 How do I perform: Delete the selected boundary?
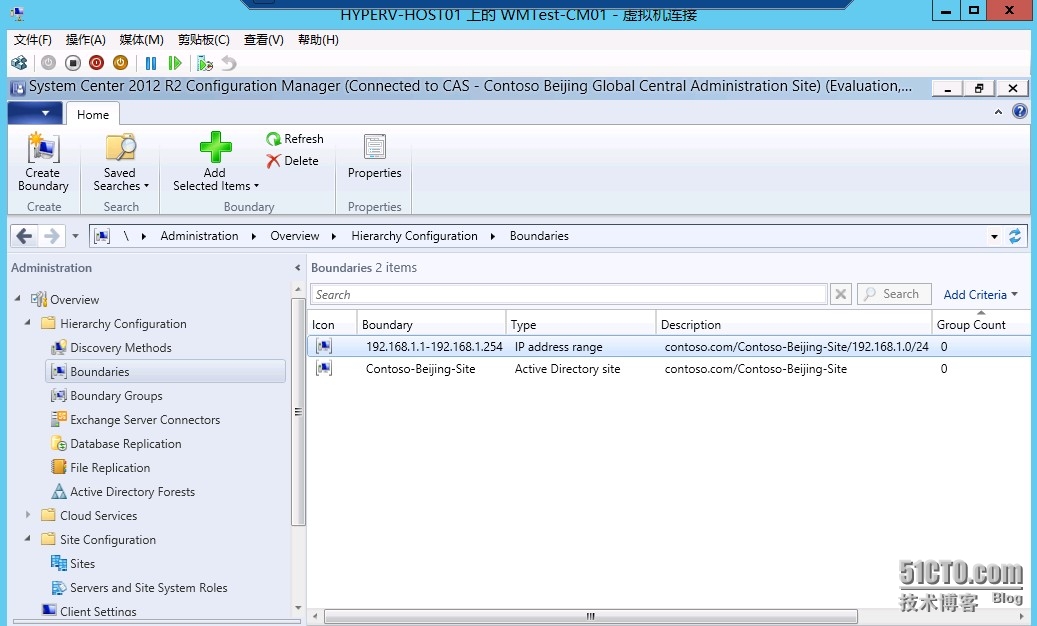pos(292,161)
